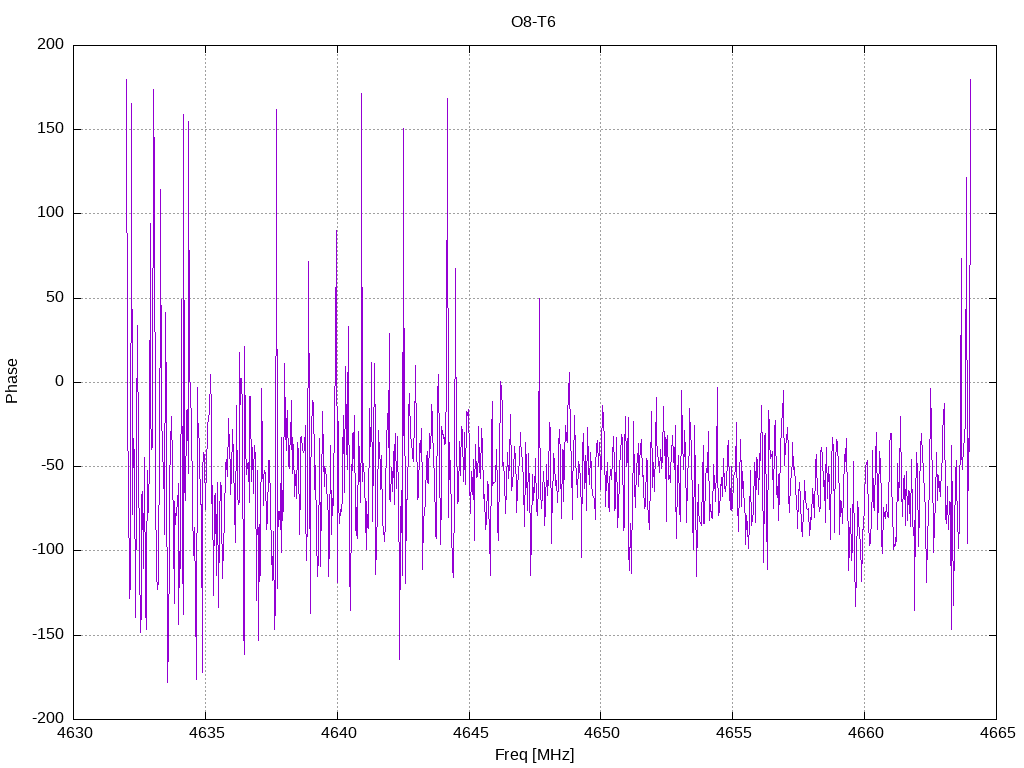Viewport: 1024px width, 768px height.
Task: Click the Freq [MHz] axis label
Action: 534,755
